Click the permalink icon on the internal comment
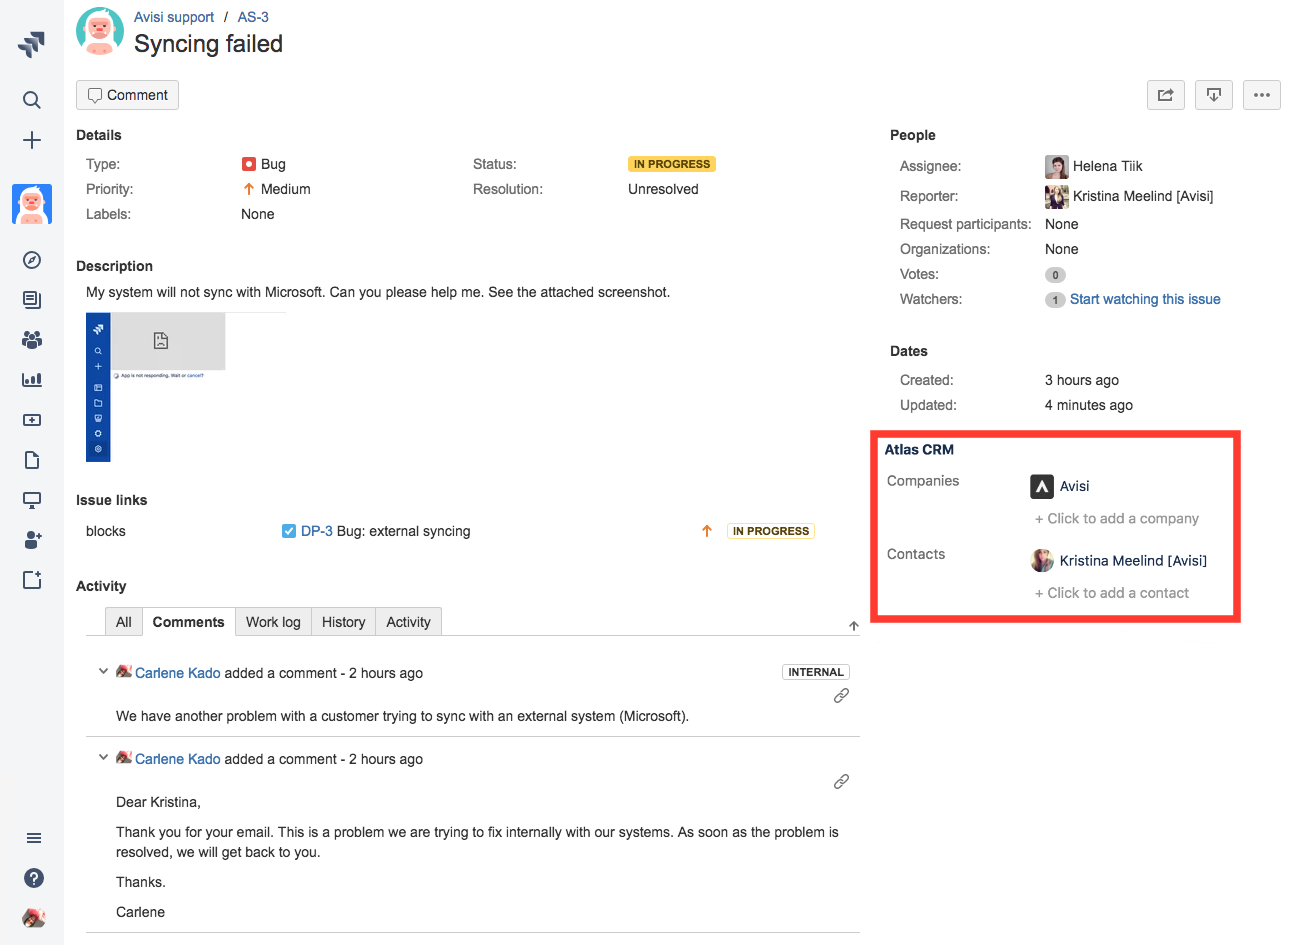Image resolution: width=1301 pixels, height=945 pixels. point(842,695)
